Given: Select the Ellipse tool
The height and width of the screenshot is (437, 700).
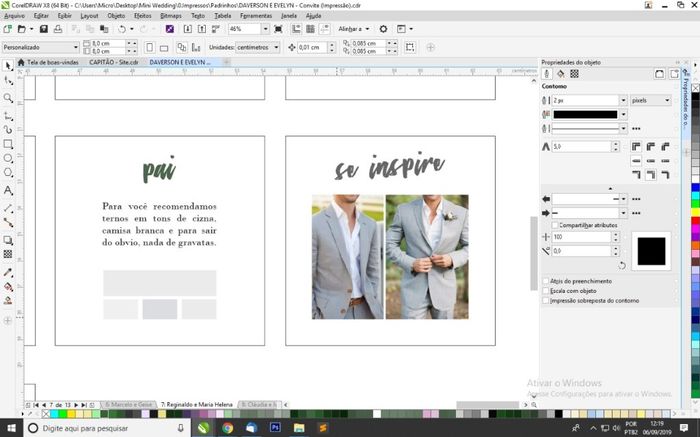Looking at the screenshot, I should 8,158.
